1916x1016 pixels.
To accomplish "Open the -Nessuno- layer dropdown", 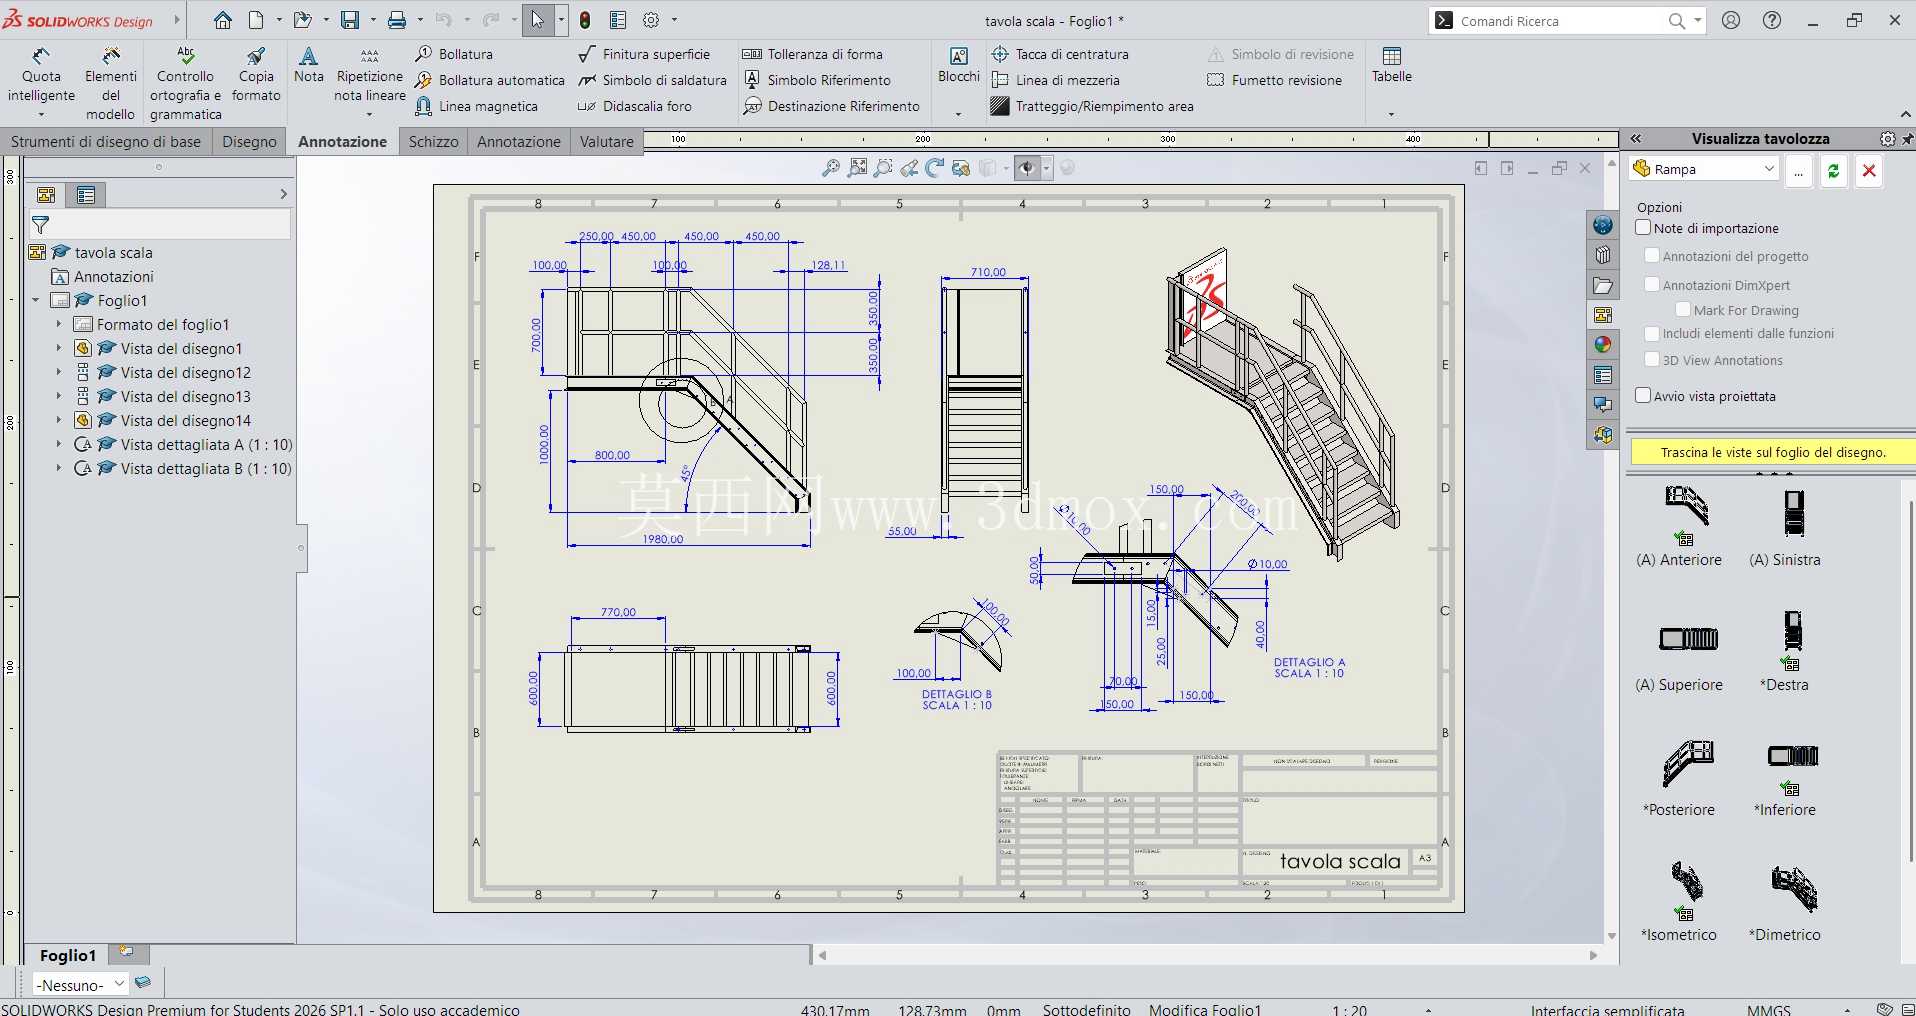I will [81, 984].
